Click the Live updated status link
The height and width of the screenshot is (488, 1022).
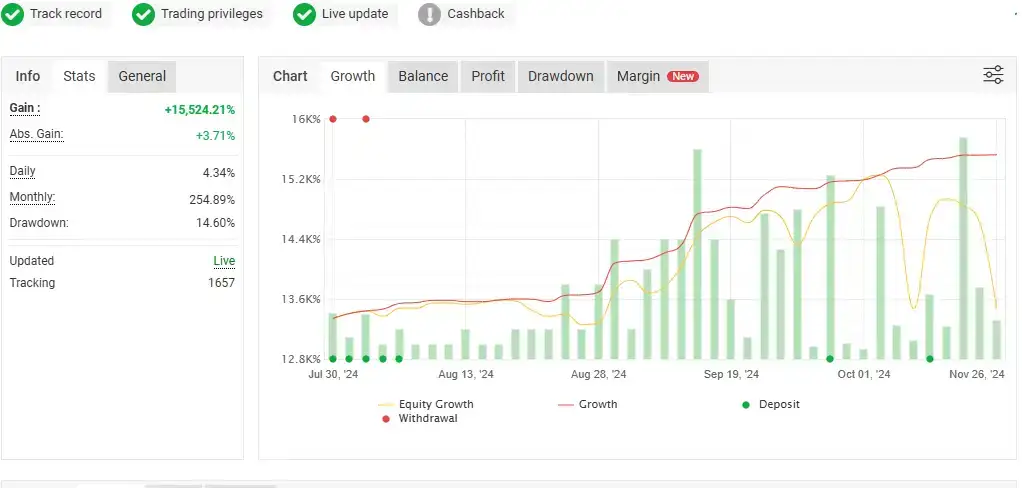click(224, 261)
